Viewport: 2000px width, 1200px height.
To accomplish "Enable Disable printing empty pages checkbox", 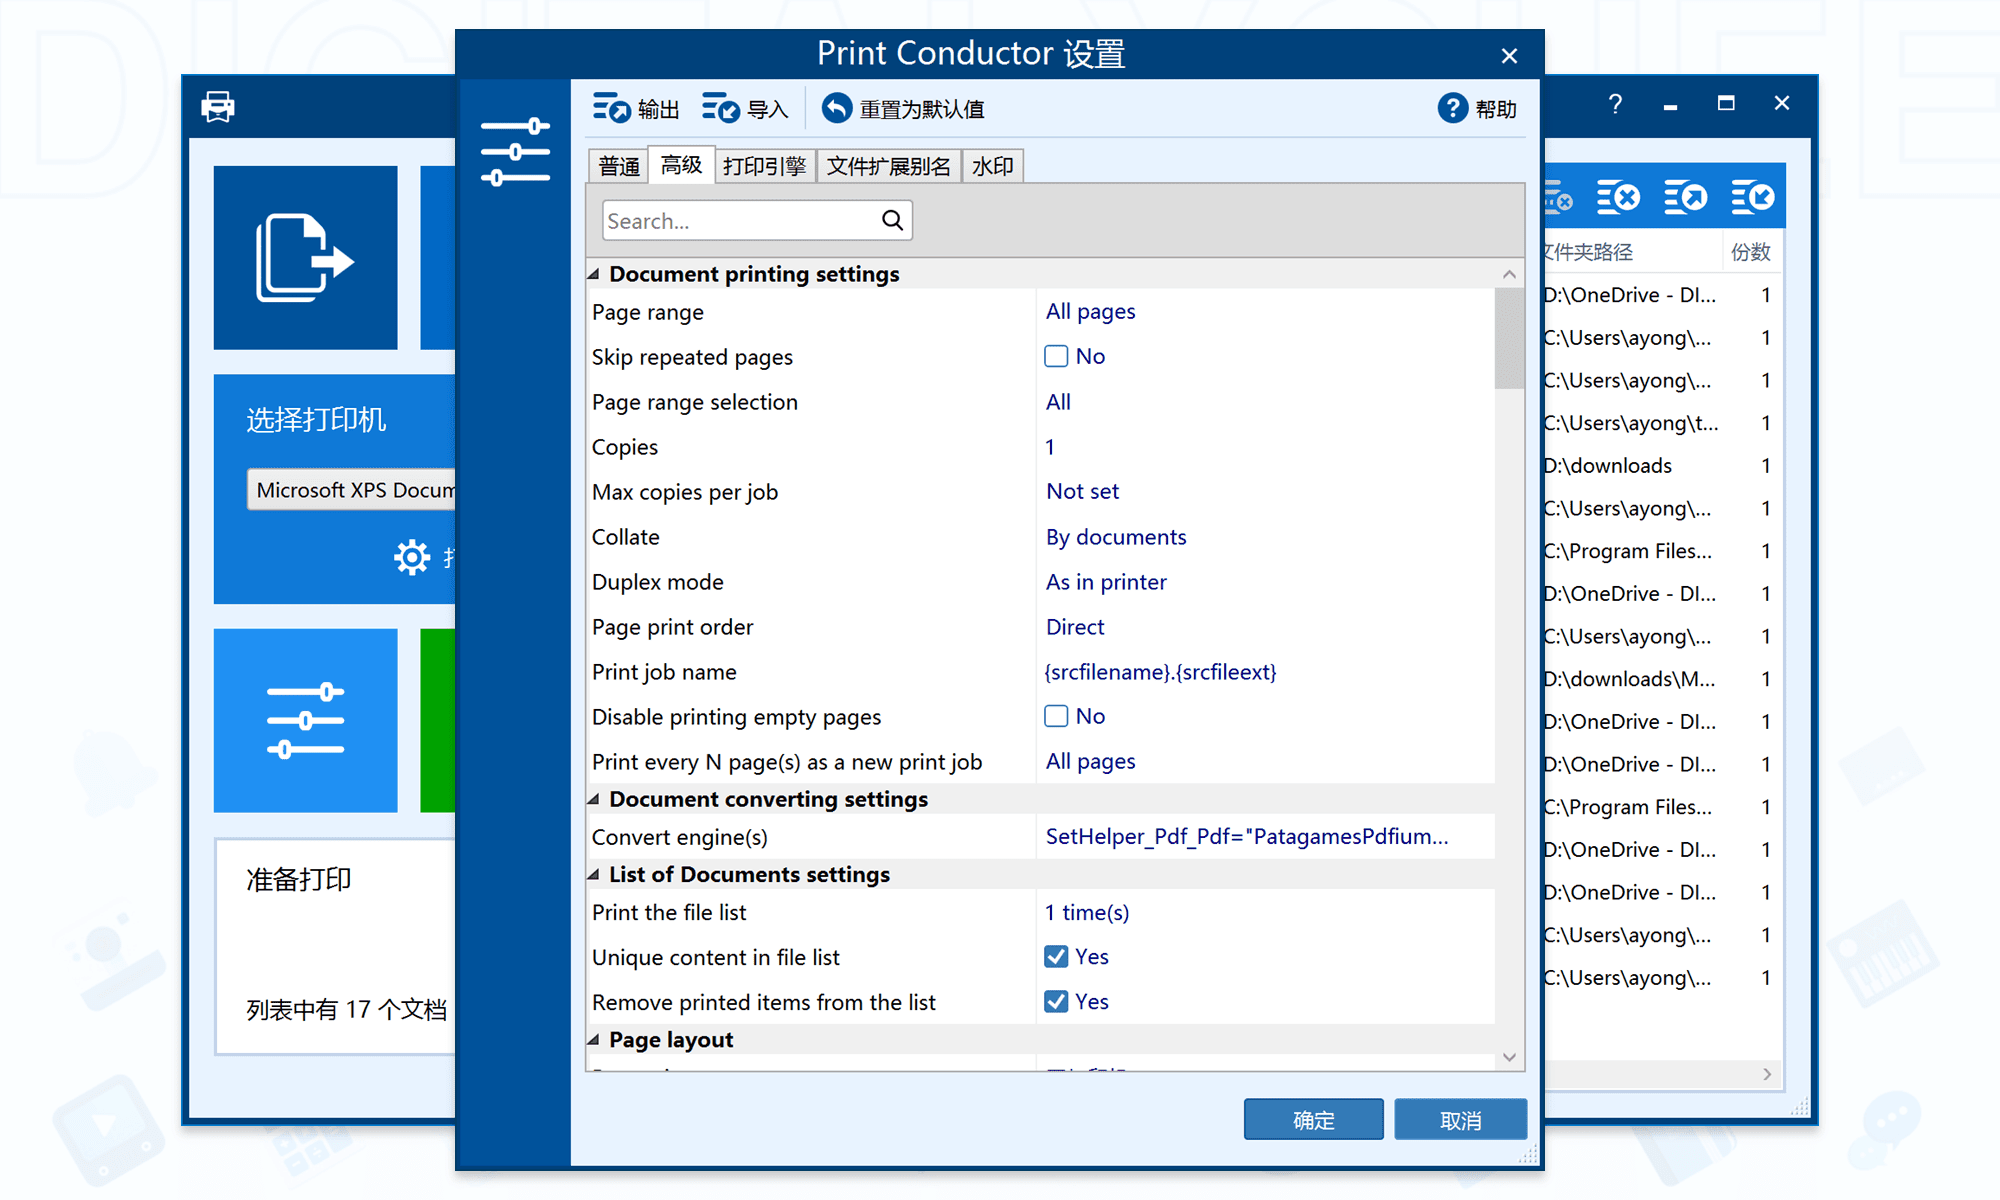I will pyautogui.click(x=1056, y=716).
